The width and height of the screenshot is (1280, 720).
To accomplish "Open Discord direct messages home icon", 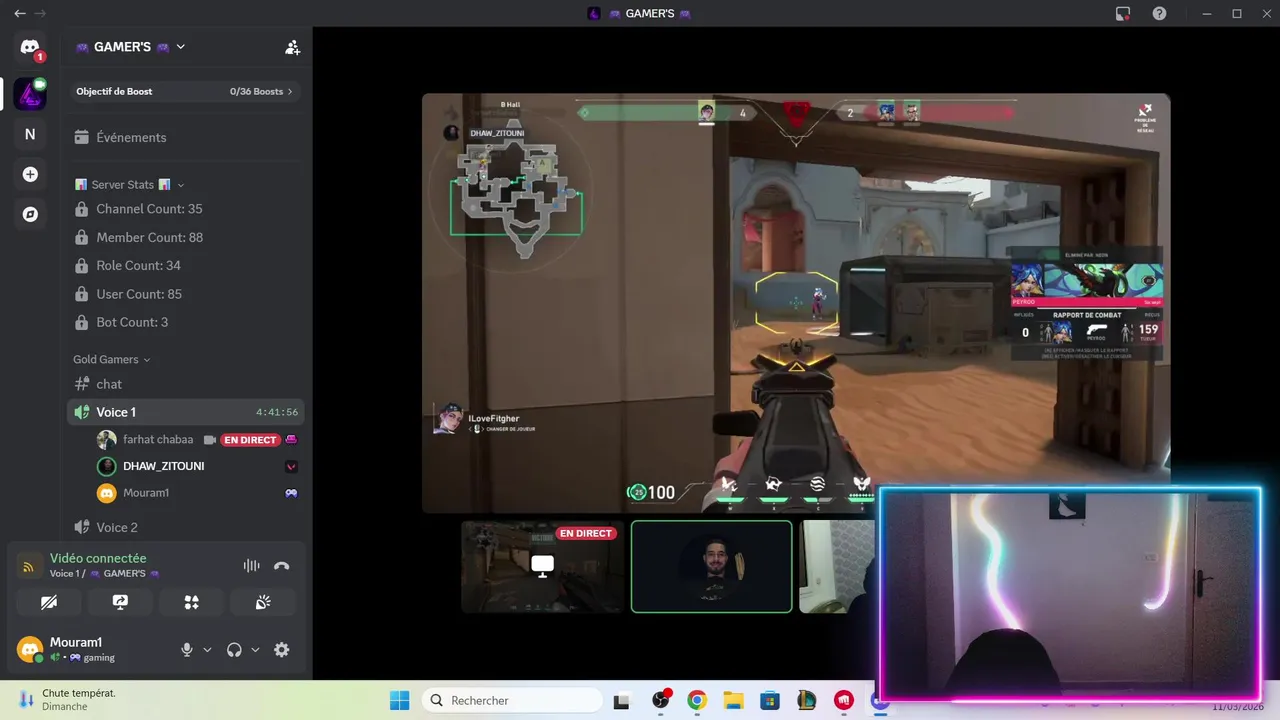I will coord(30,48).
